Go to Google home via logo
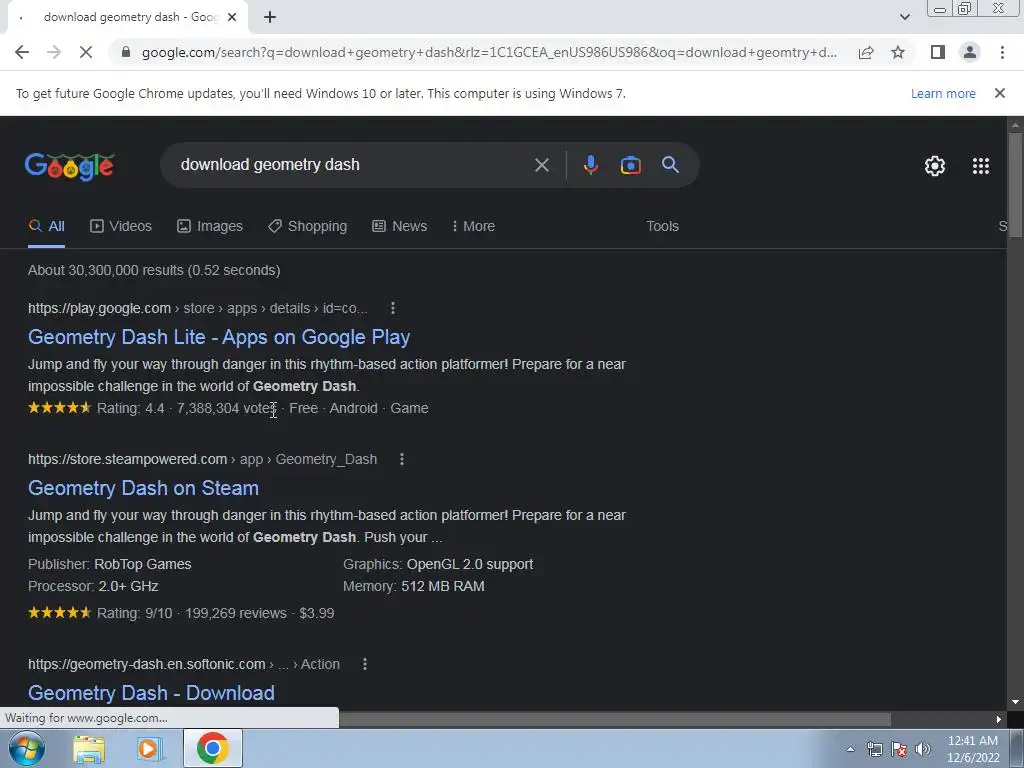 click(70, 166)
